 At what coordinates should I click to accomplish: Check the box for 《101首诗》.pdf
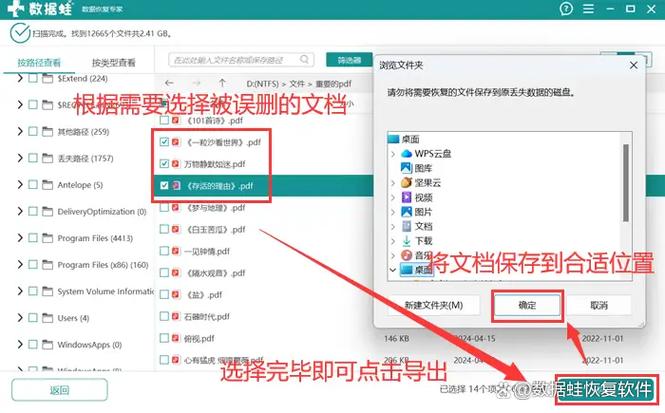point(164,120)
